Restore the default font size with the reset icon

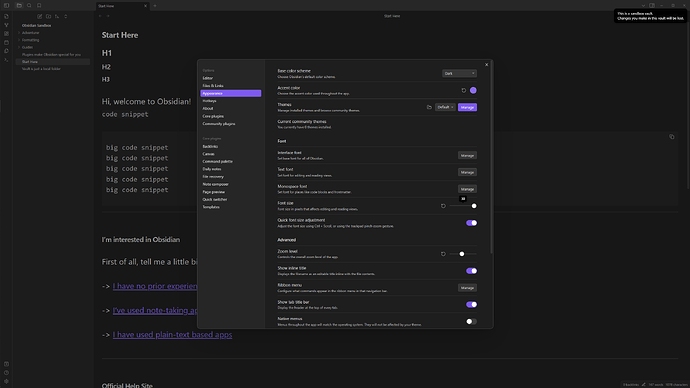pyautogui.click(x=443, y=206)
